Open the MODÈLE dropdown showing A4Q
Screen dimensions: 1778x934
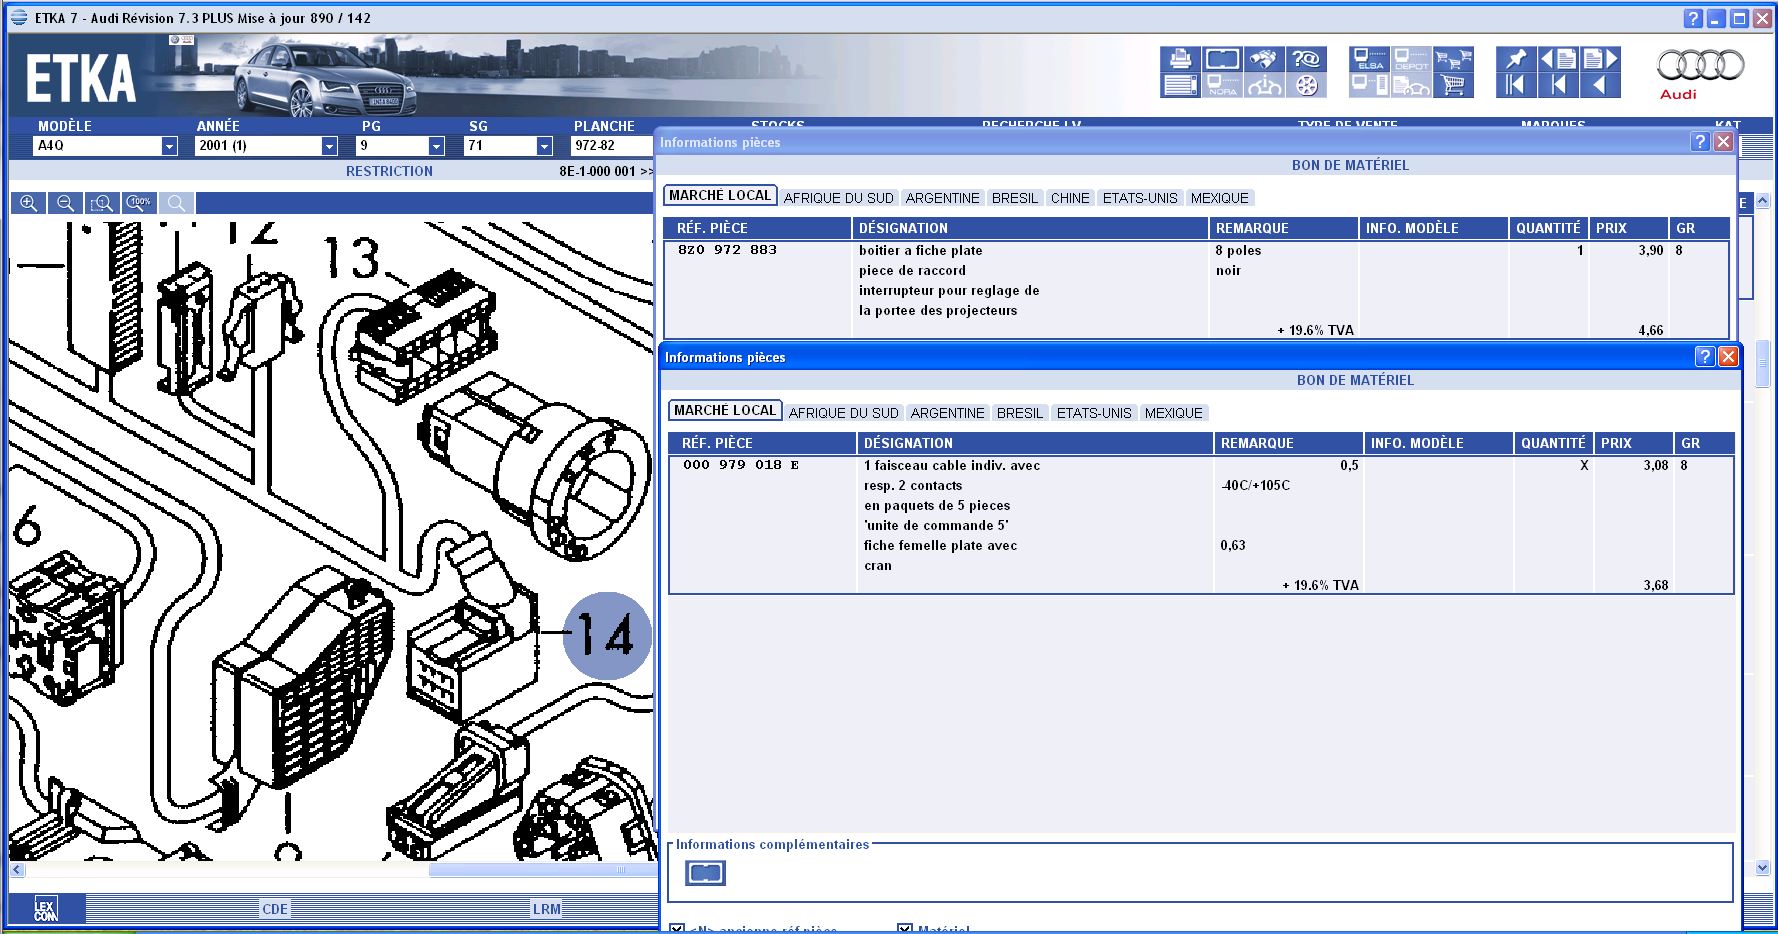pos(170,145)
